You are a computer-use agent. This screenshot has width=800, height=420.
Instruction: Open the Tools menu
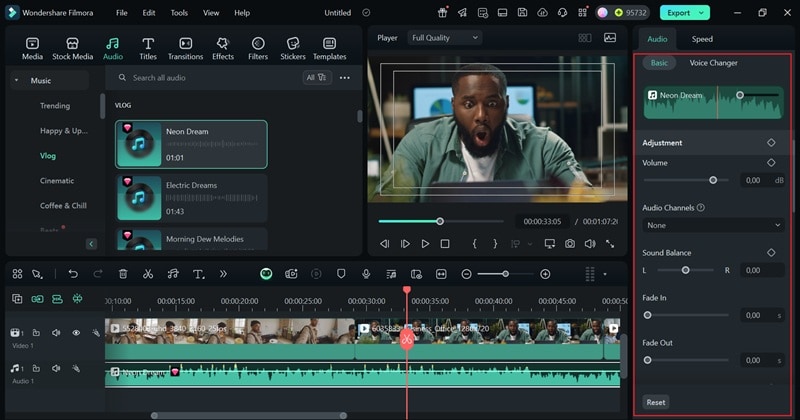click(x=179, y=13)
